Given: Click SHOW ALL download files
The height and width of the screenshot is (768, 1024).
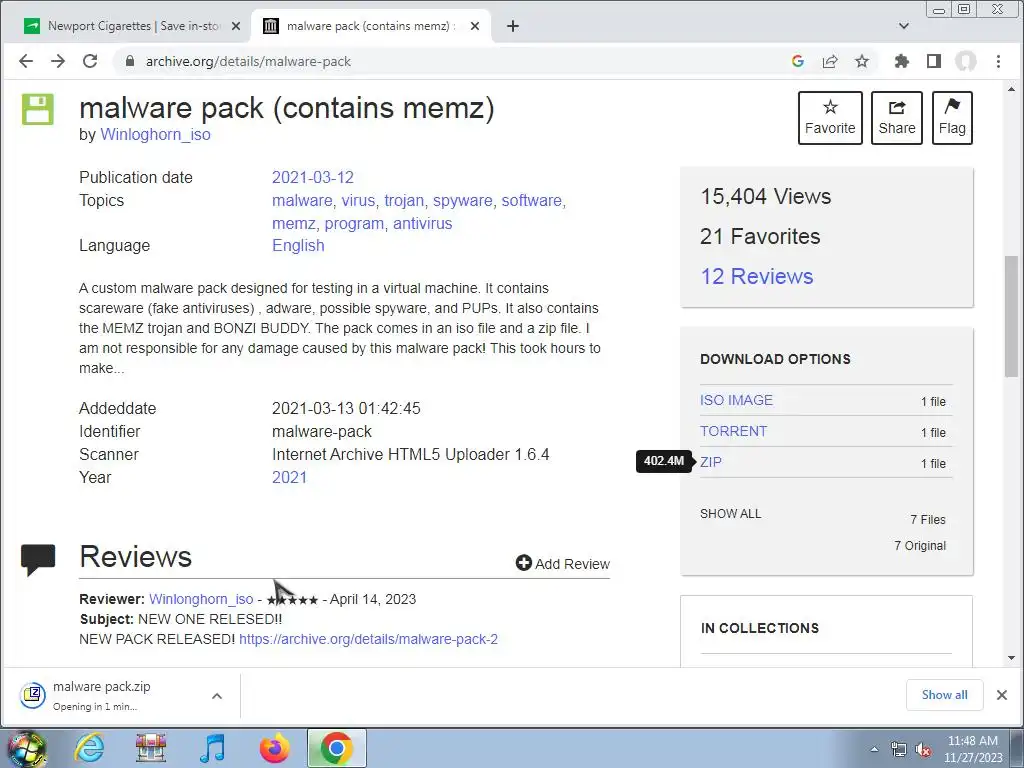Looking at the screenshot, I should 731,514.
